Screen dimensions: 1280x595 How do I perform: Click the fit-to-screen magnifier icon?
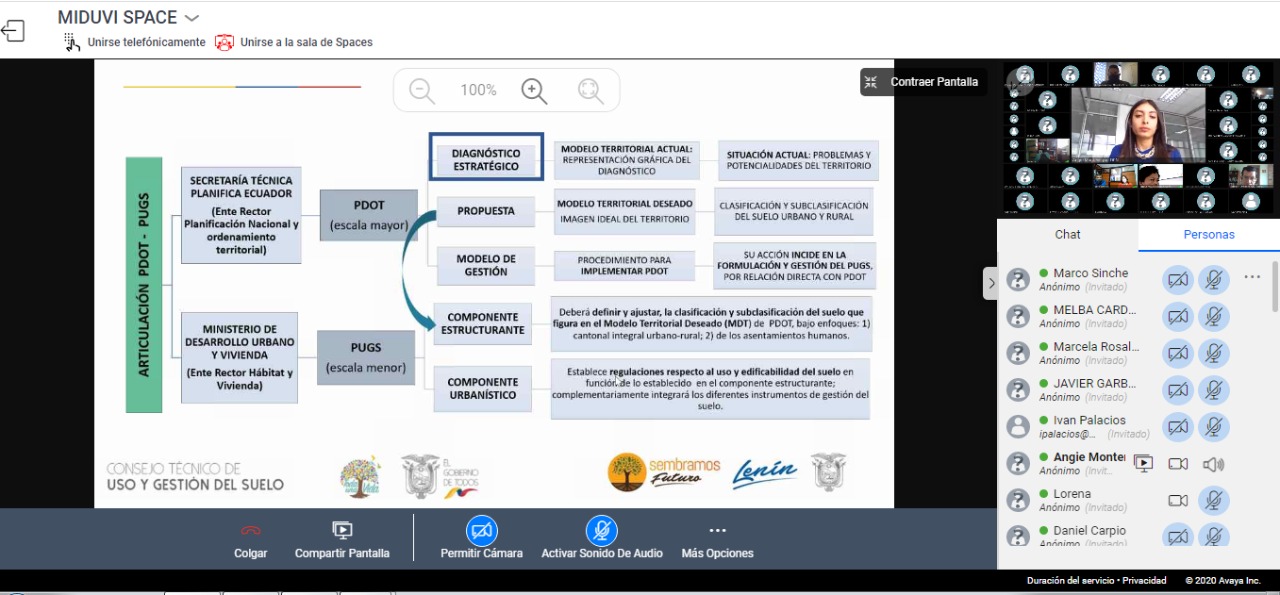(x=590, y=91)
